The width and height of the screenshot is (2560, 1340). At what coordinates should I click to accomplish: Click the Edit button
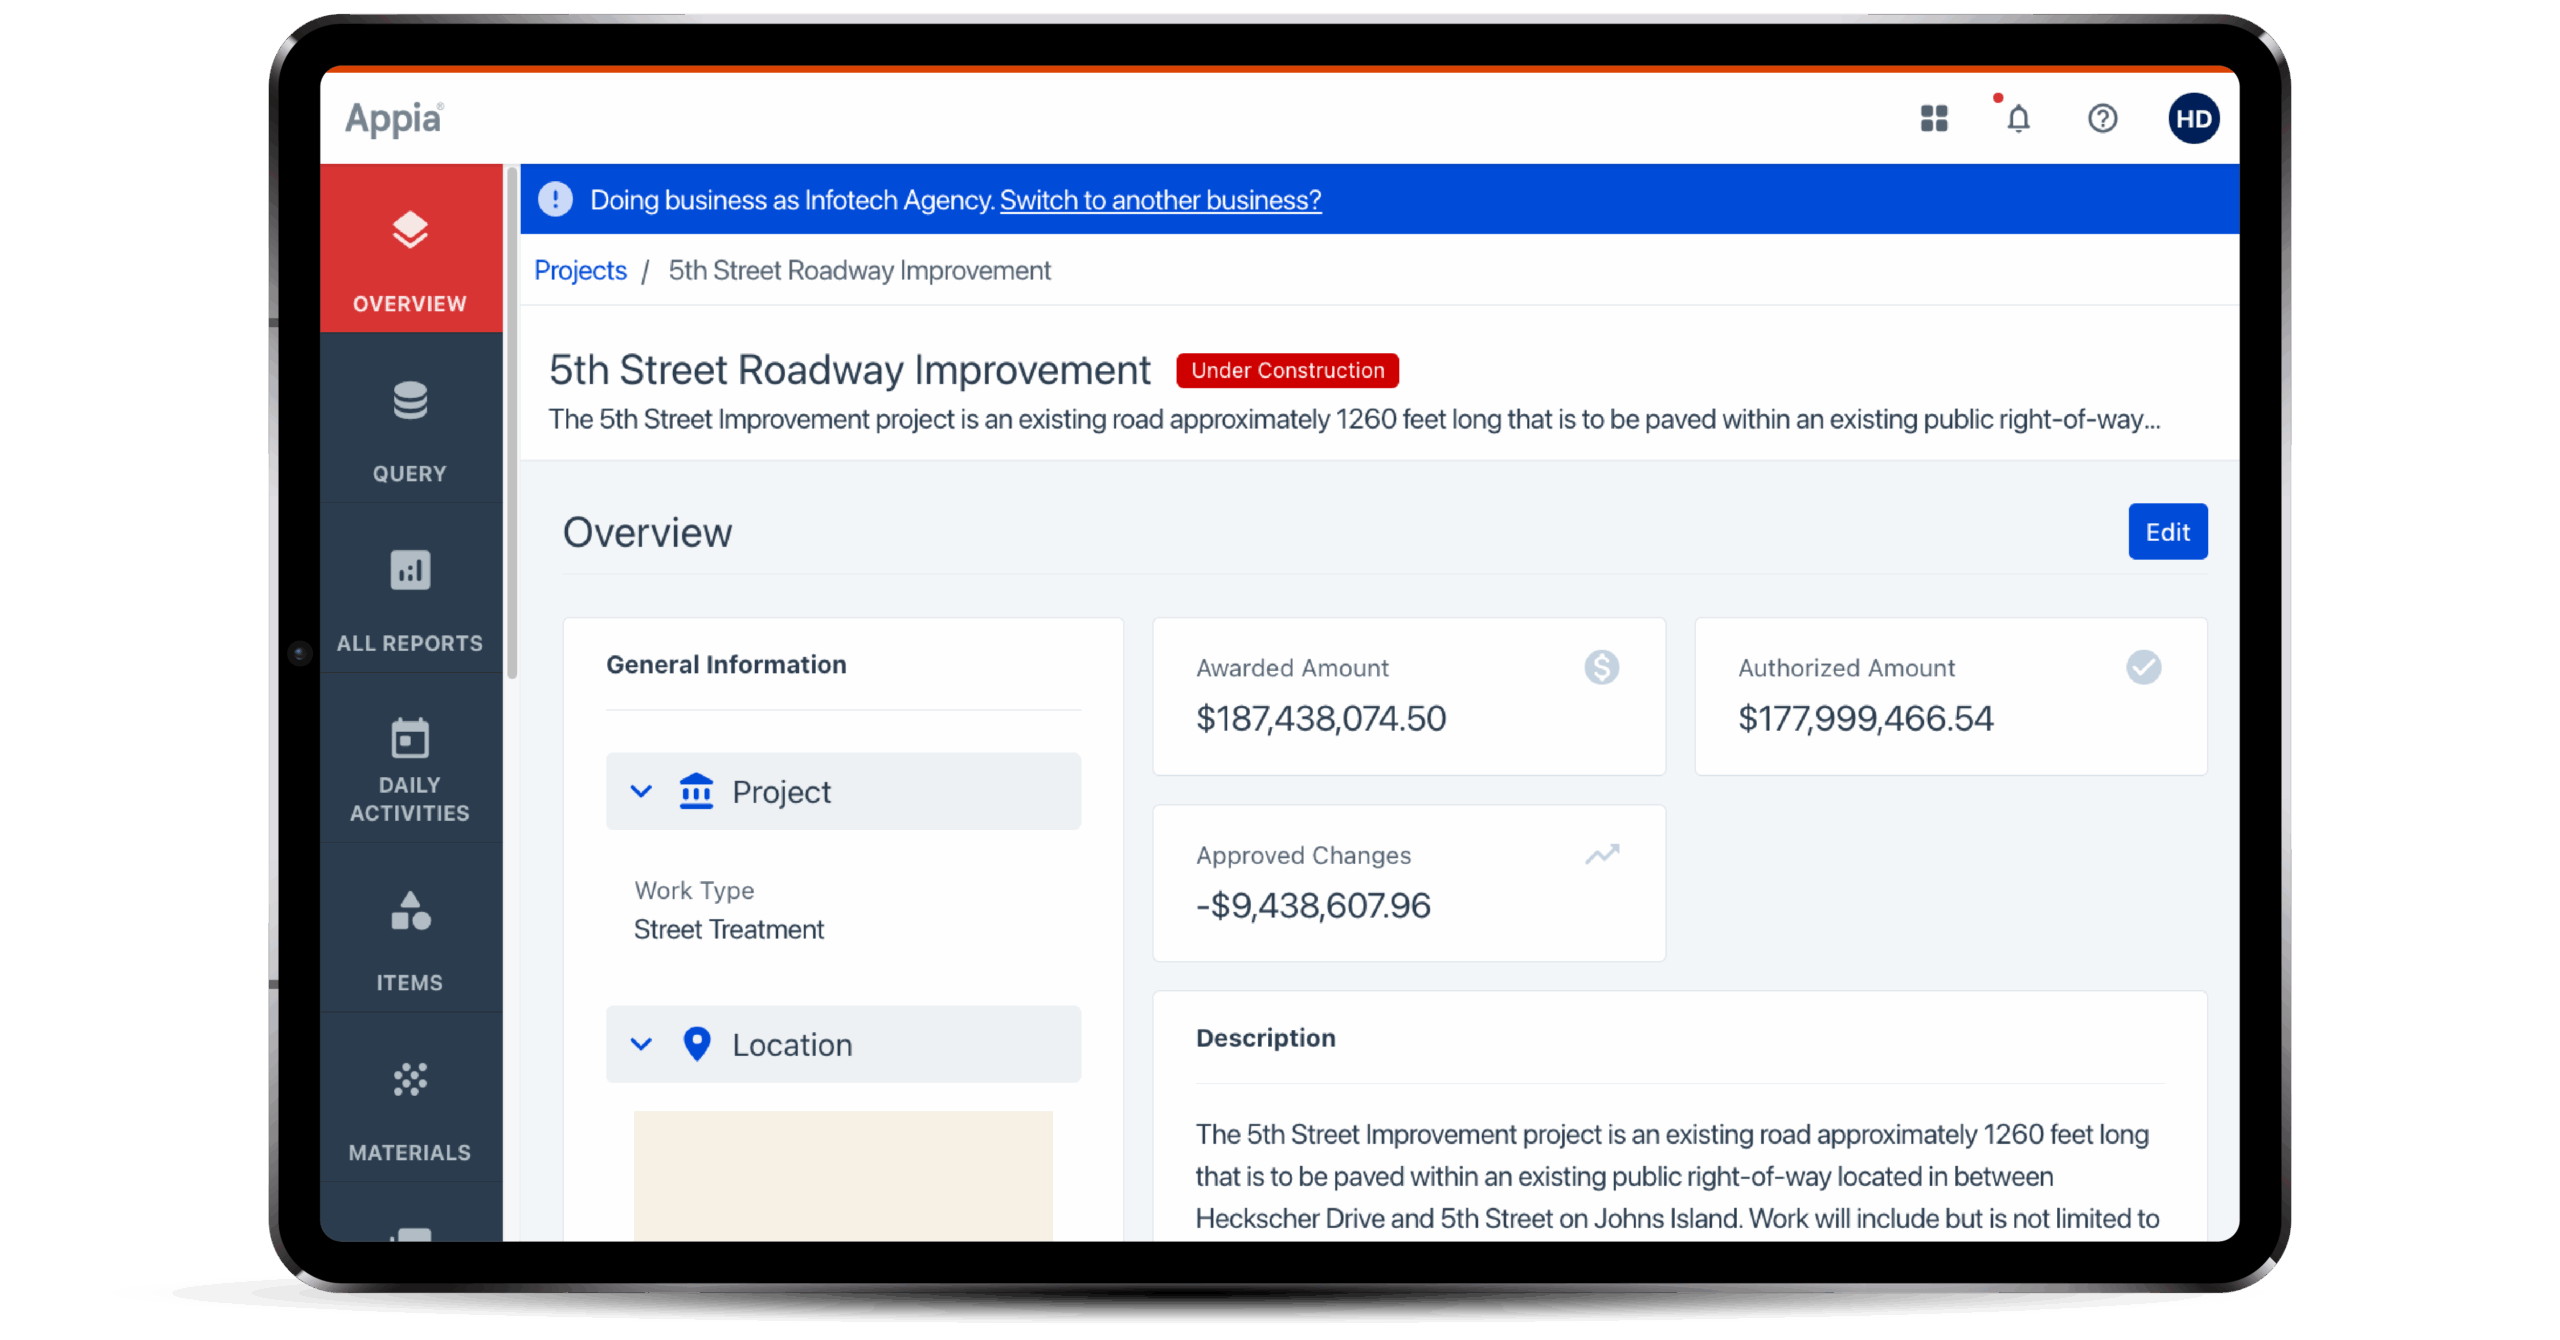(2167, 532)
